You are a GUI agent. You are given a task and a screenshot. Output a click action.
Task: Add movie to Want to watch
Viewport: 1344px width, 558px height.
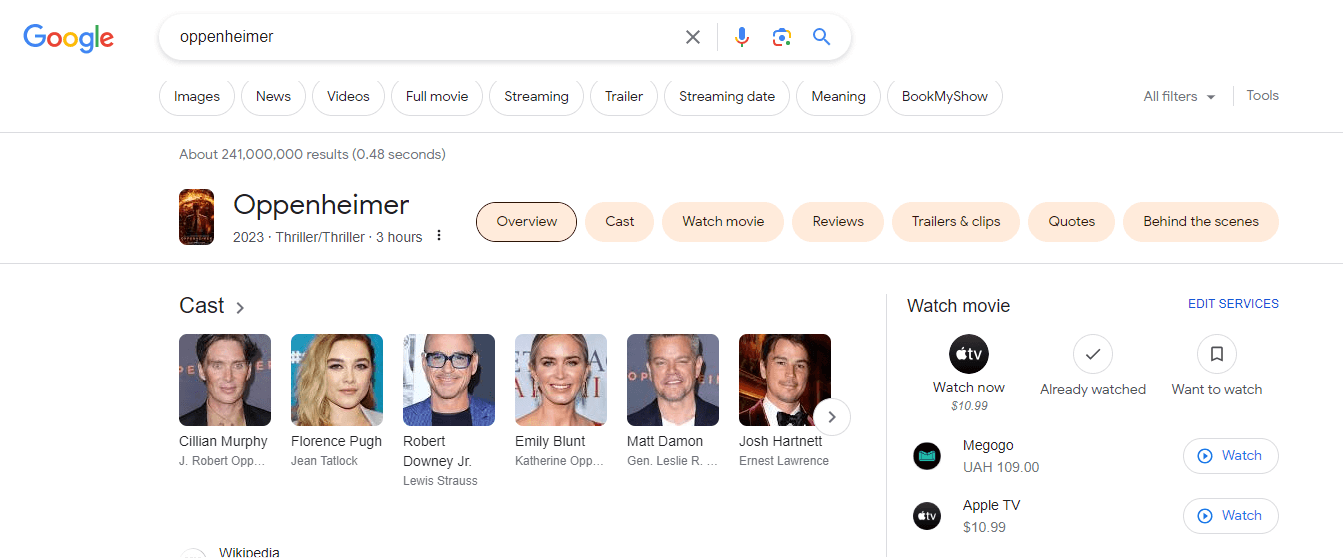[x=1217, y=354]
